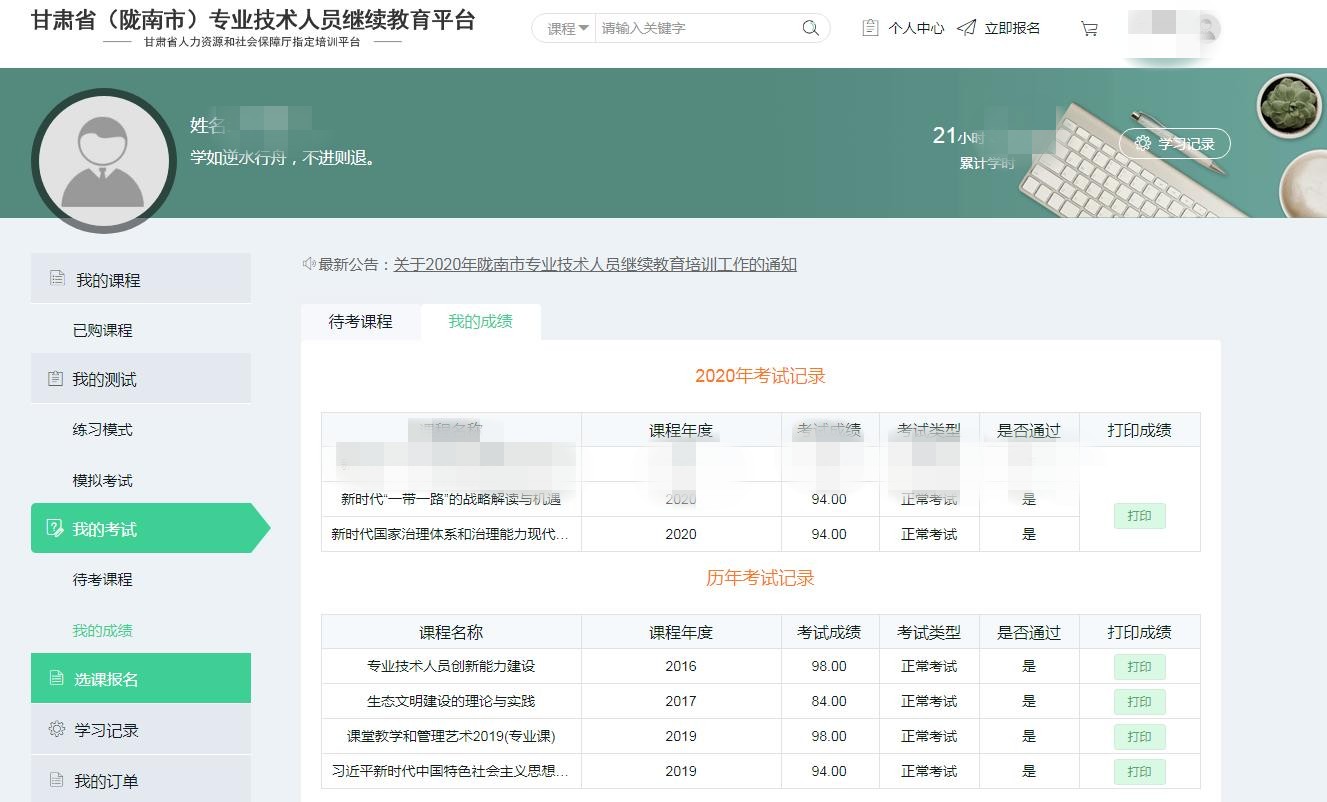
Task: Open the shopping cart icon
Action: click(x=1089, y=29)
